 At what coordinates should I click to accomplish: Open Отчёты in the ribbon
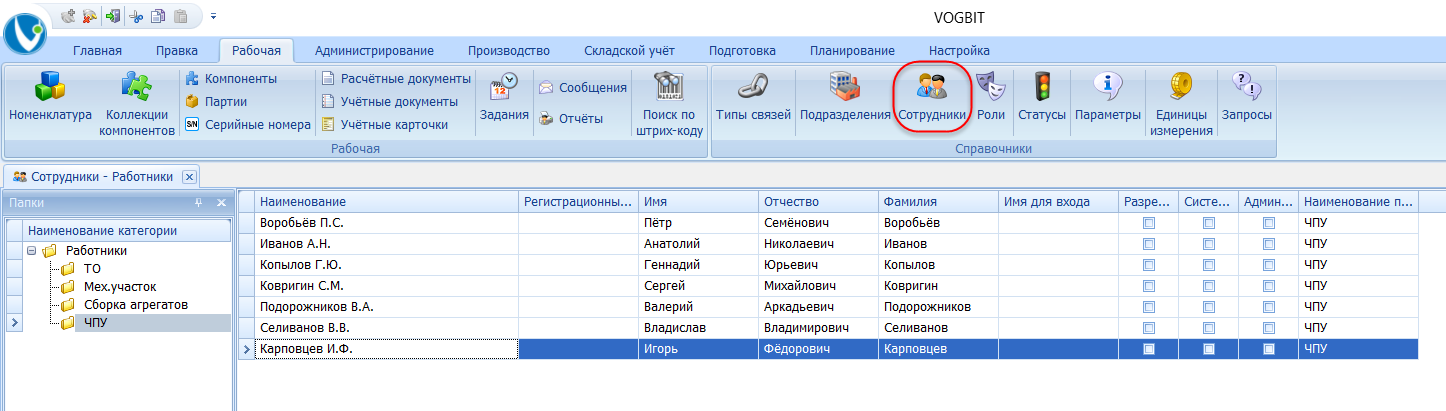tap(571, 119)
